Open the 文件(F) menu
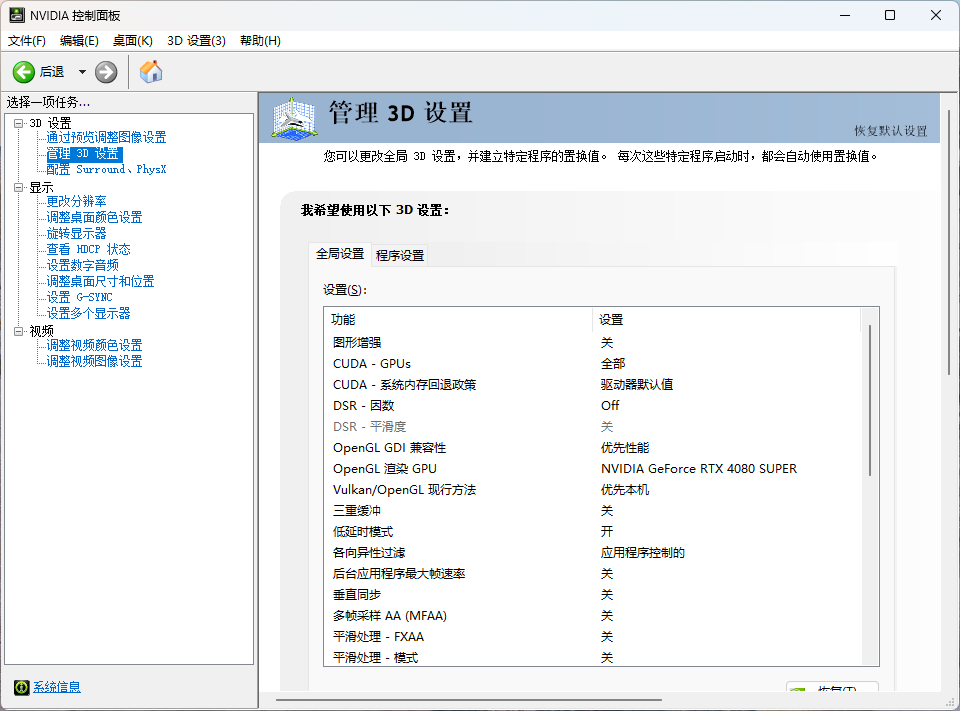The image size is (960, 711). coord(26,40)
